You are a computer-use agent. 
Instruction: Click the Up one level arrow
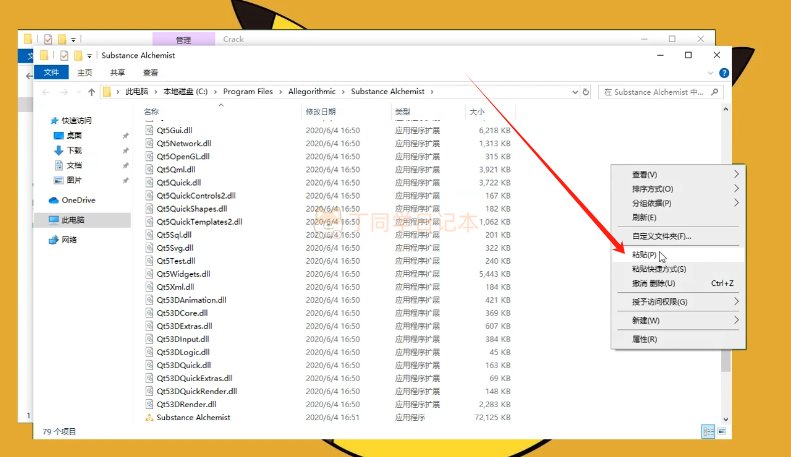[x=92, y=92]
